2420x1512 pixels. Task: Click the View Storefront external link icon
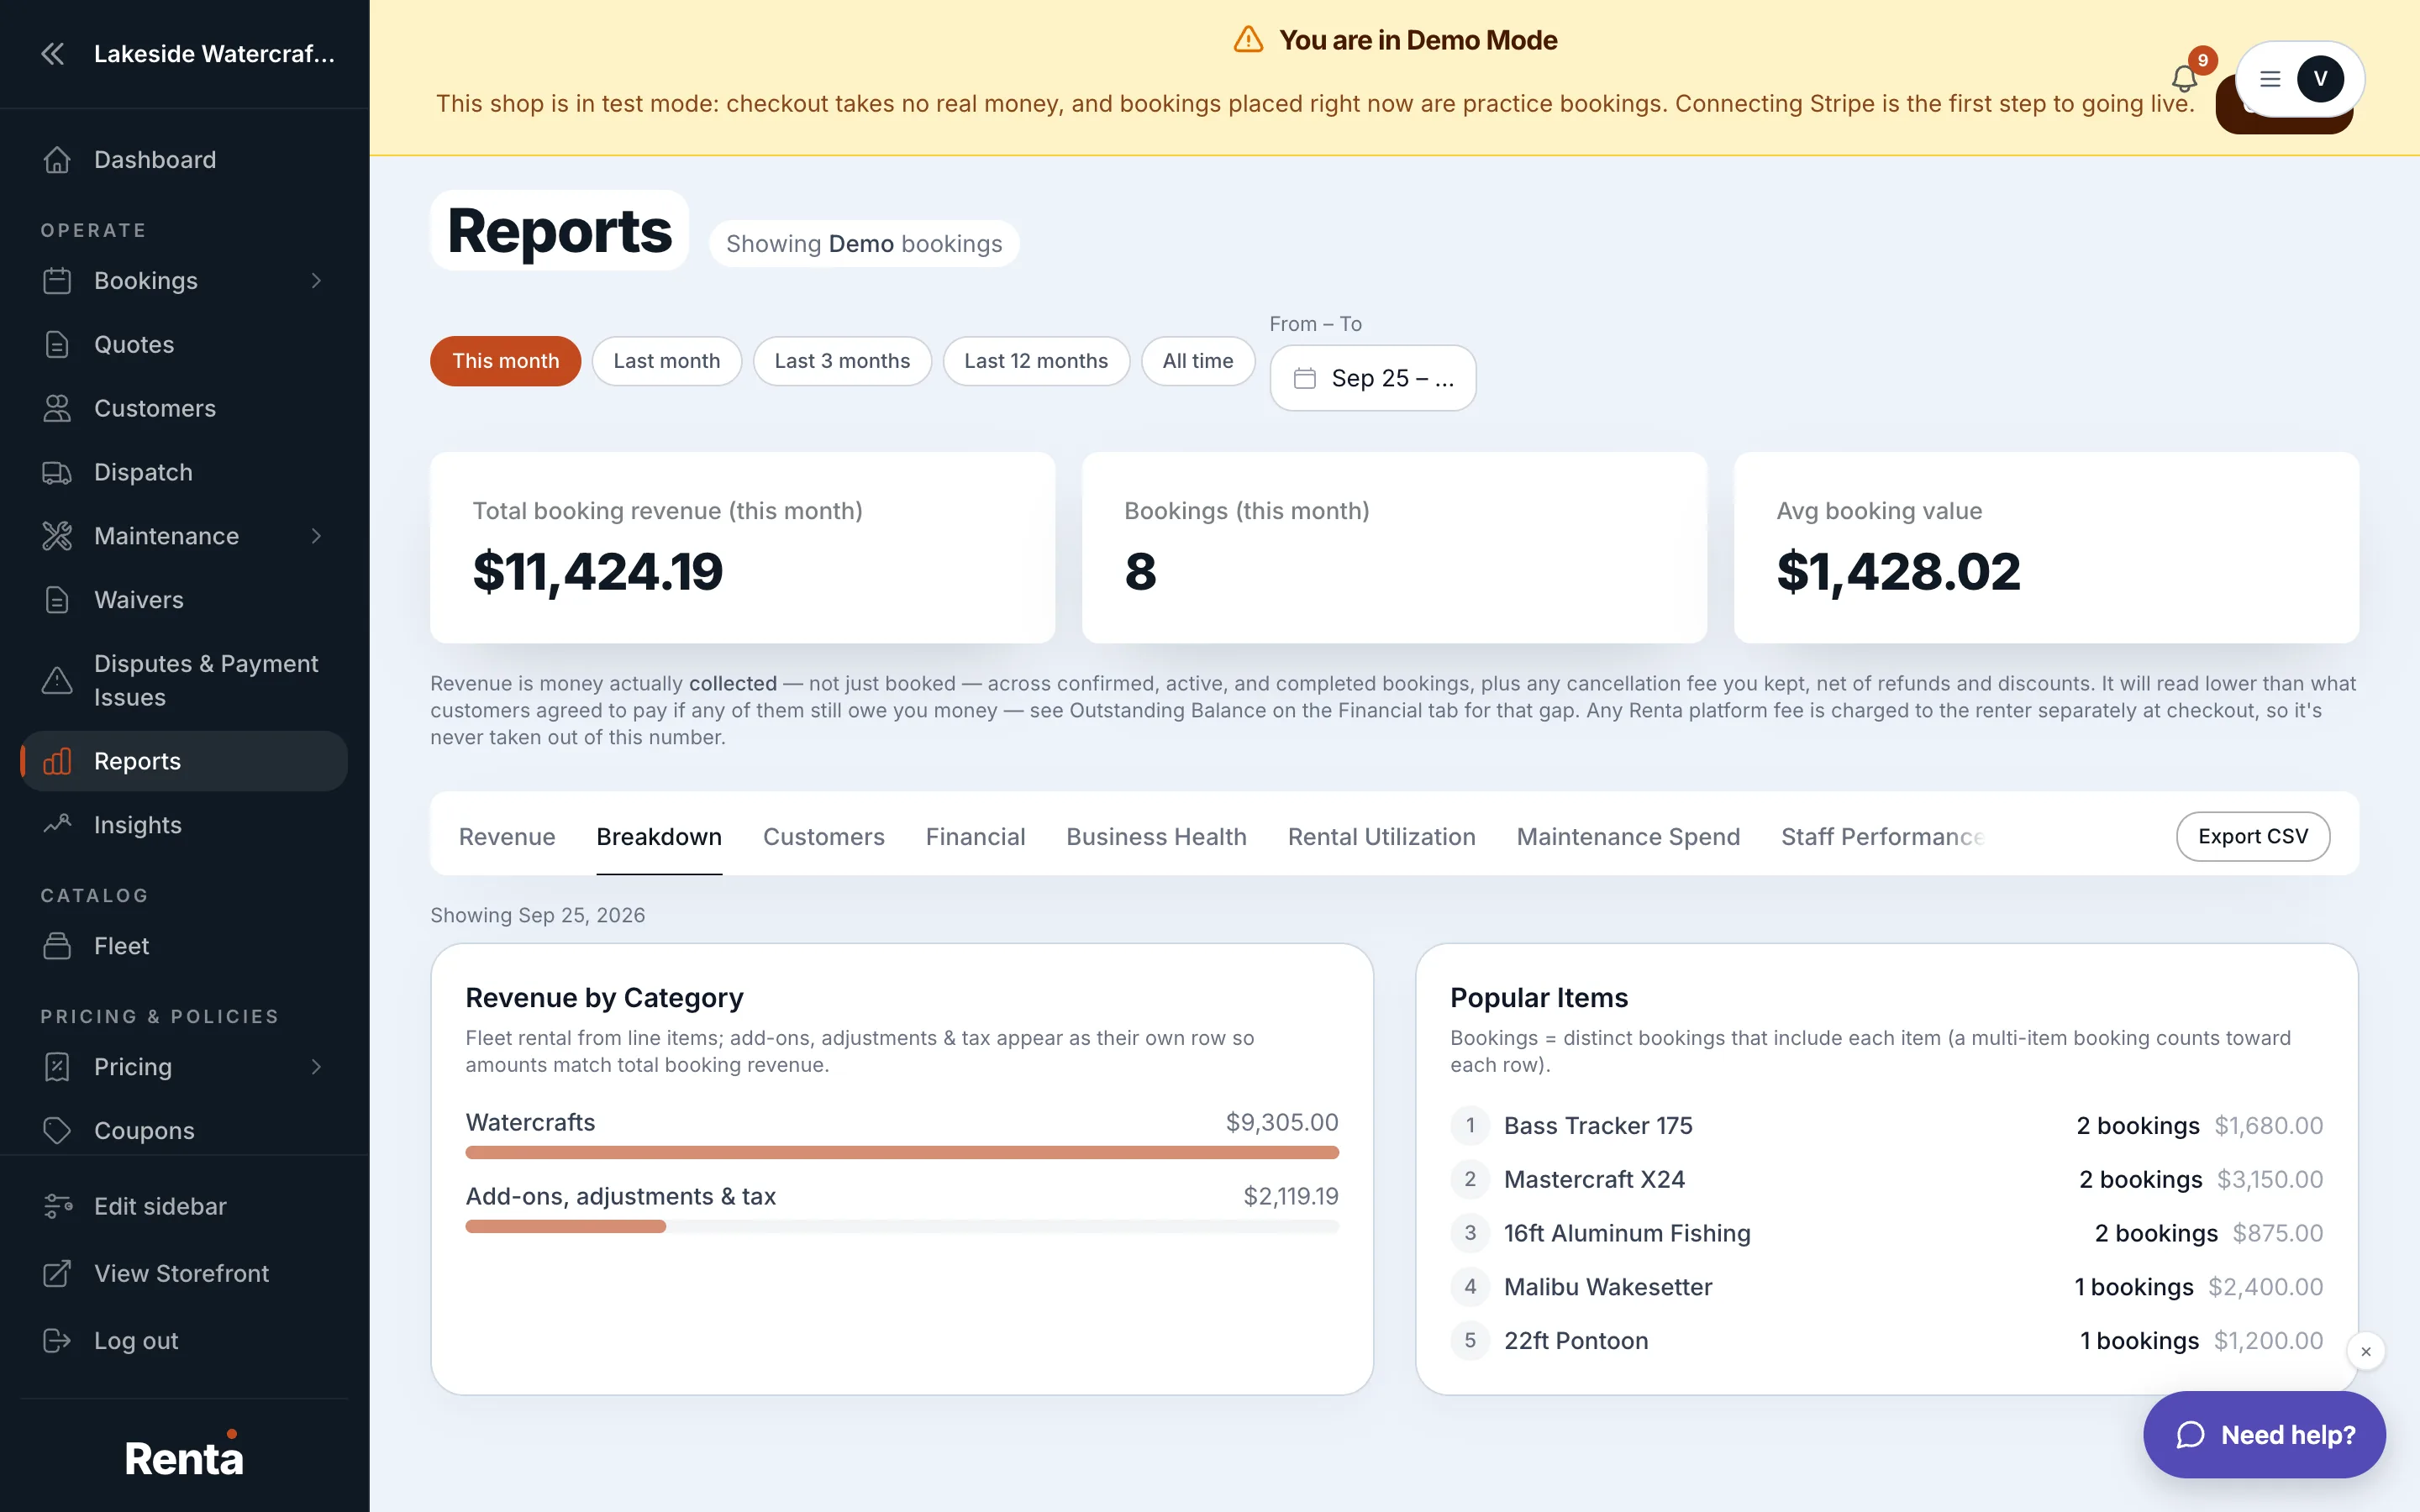point(57,1273)
